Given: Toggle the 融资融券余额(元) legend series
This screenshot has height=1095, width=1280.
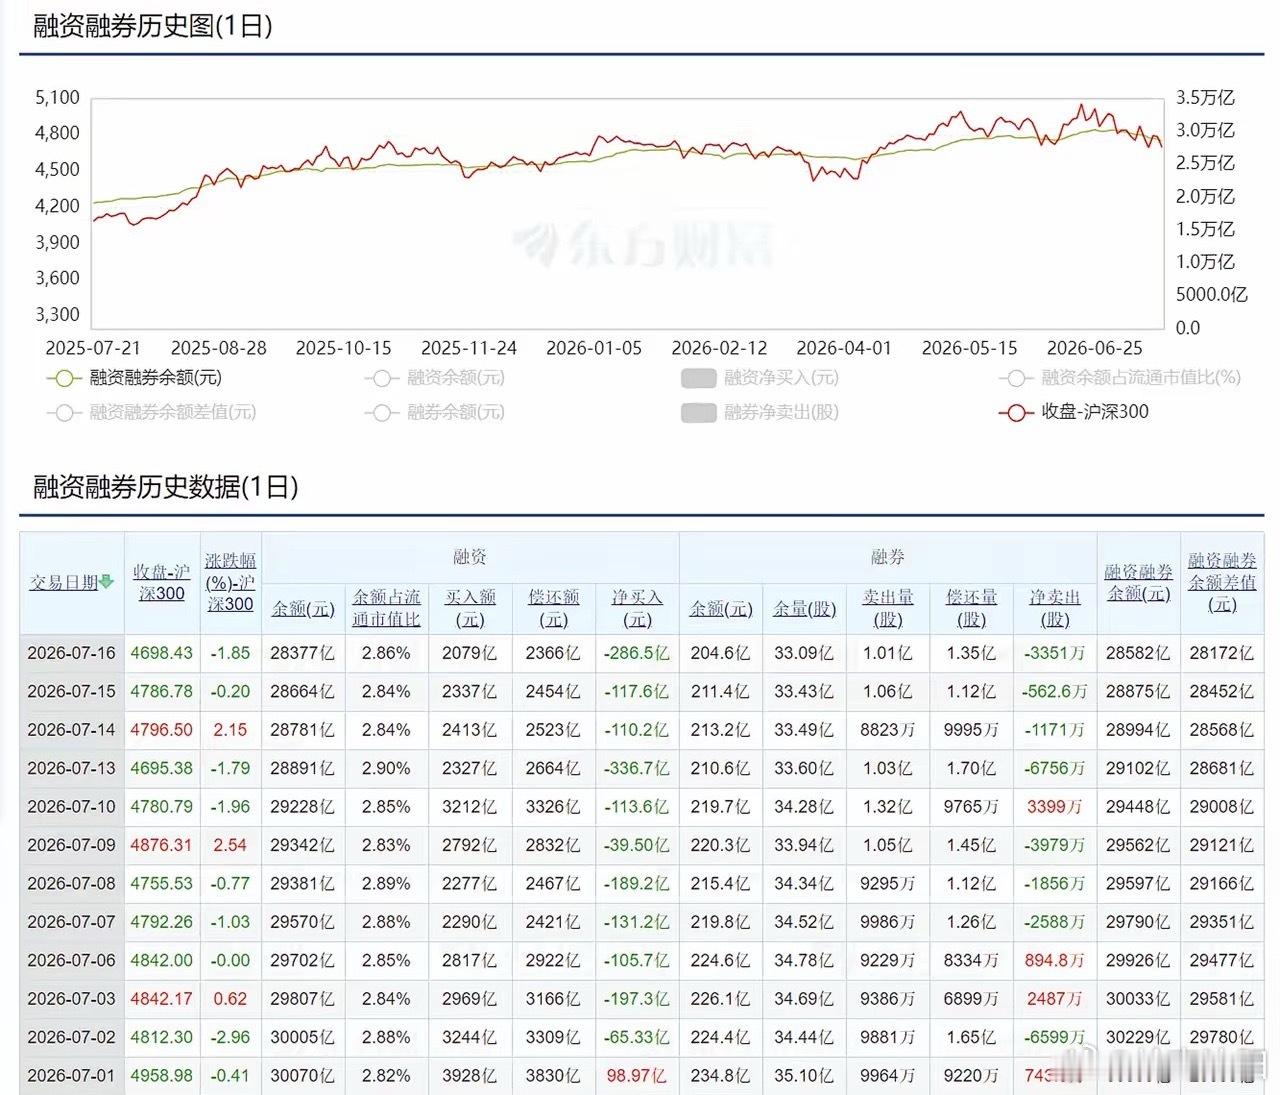Looking at the screenshot, I should (134, 378).
